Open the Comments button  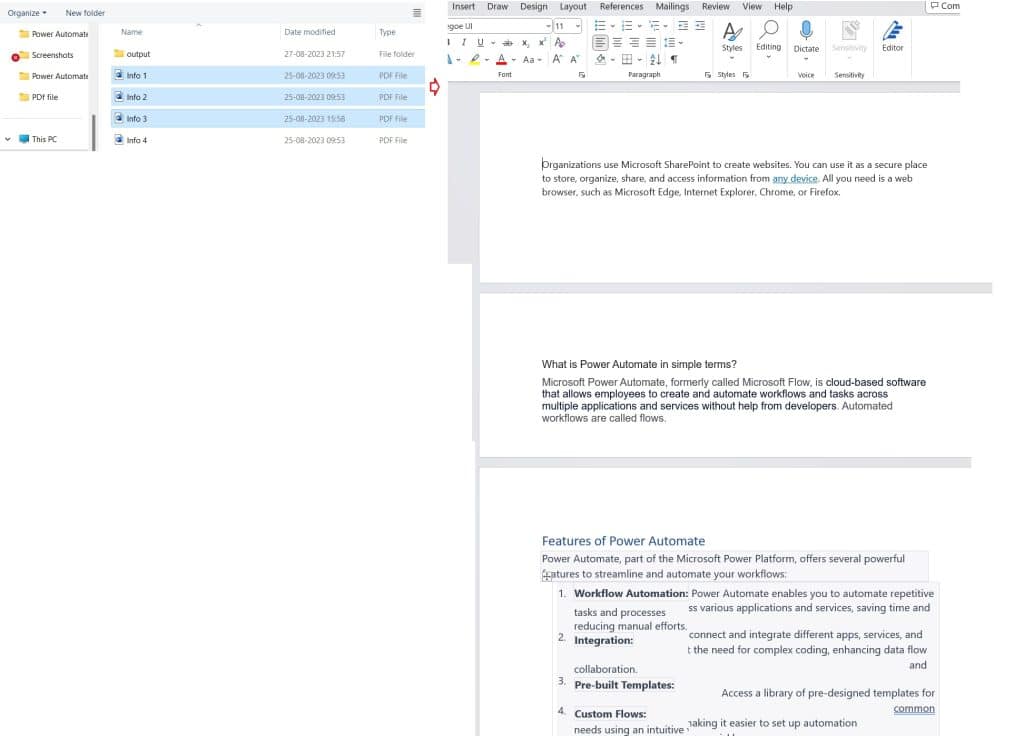tap(944, 6)
